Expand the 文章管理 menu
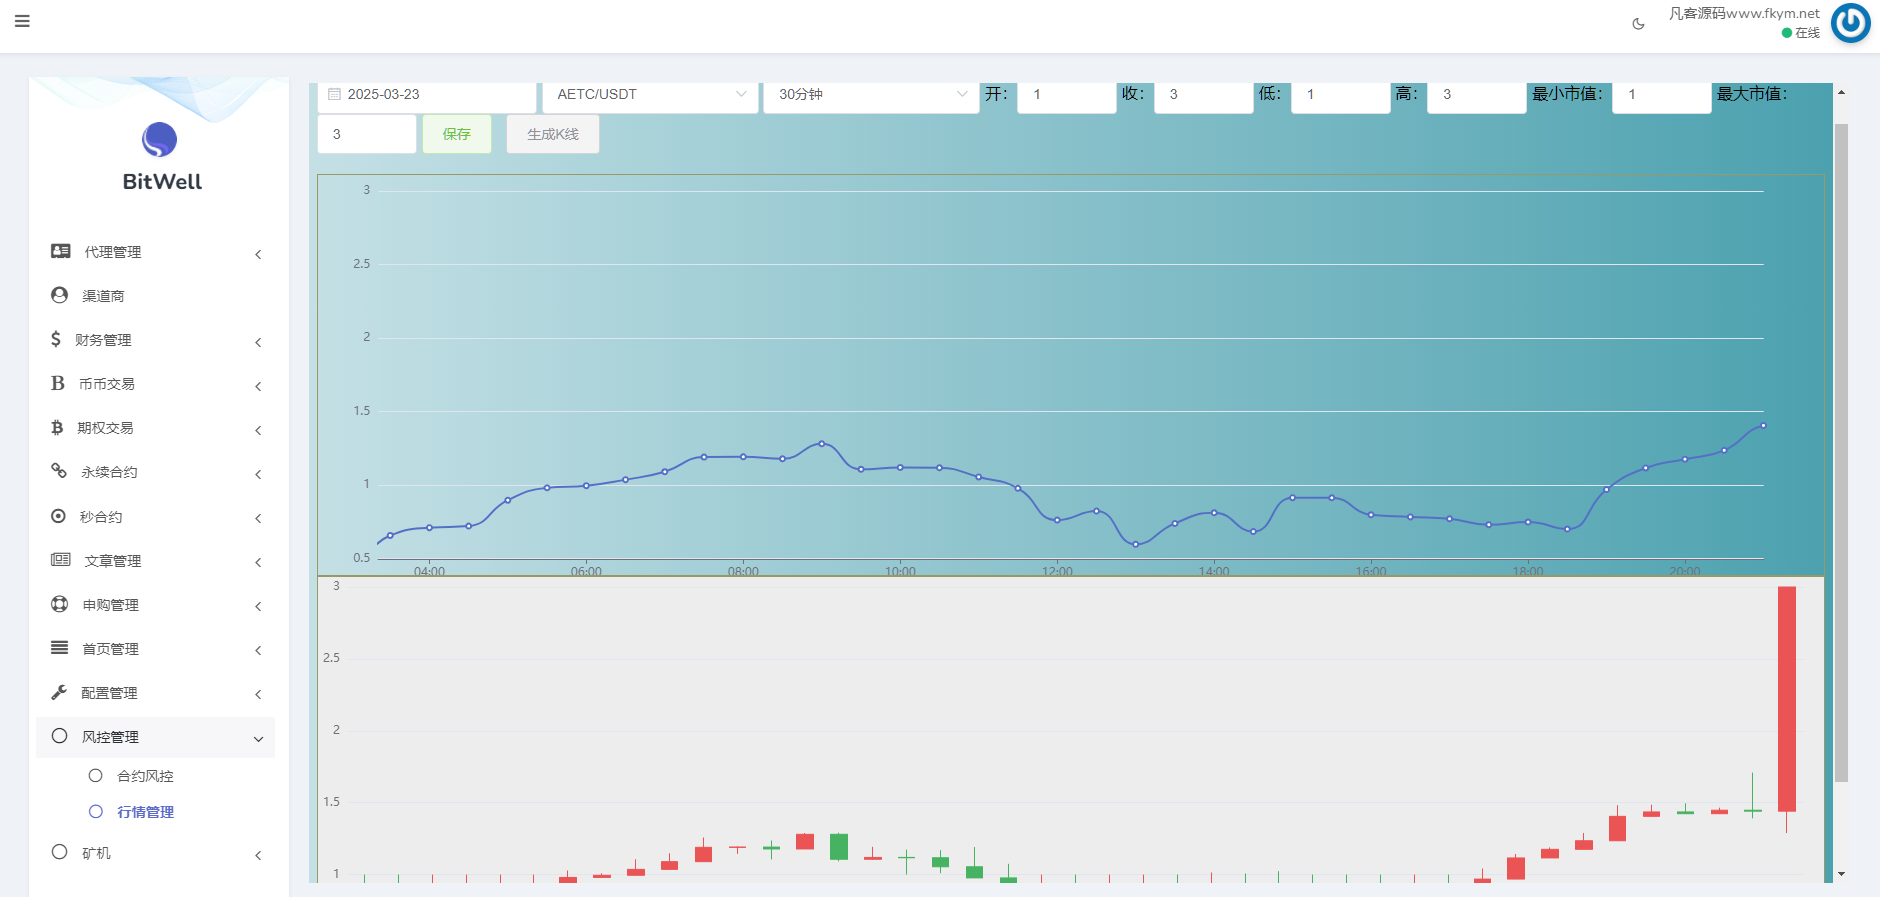Viewport: 1880px width, 897px height. click(x=258, y=562)
